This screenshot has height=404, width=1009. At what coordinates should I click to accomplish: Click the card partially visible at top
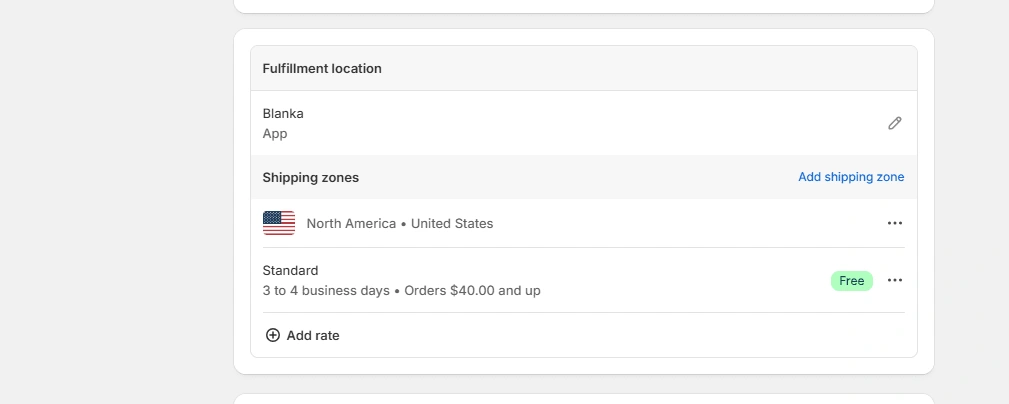[x=583, y=5]
